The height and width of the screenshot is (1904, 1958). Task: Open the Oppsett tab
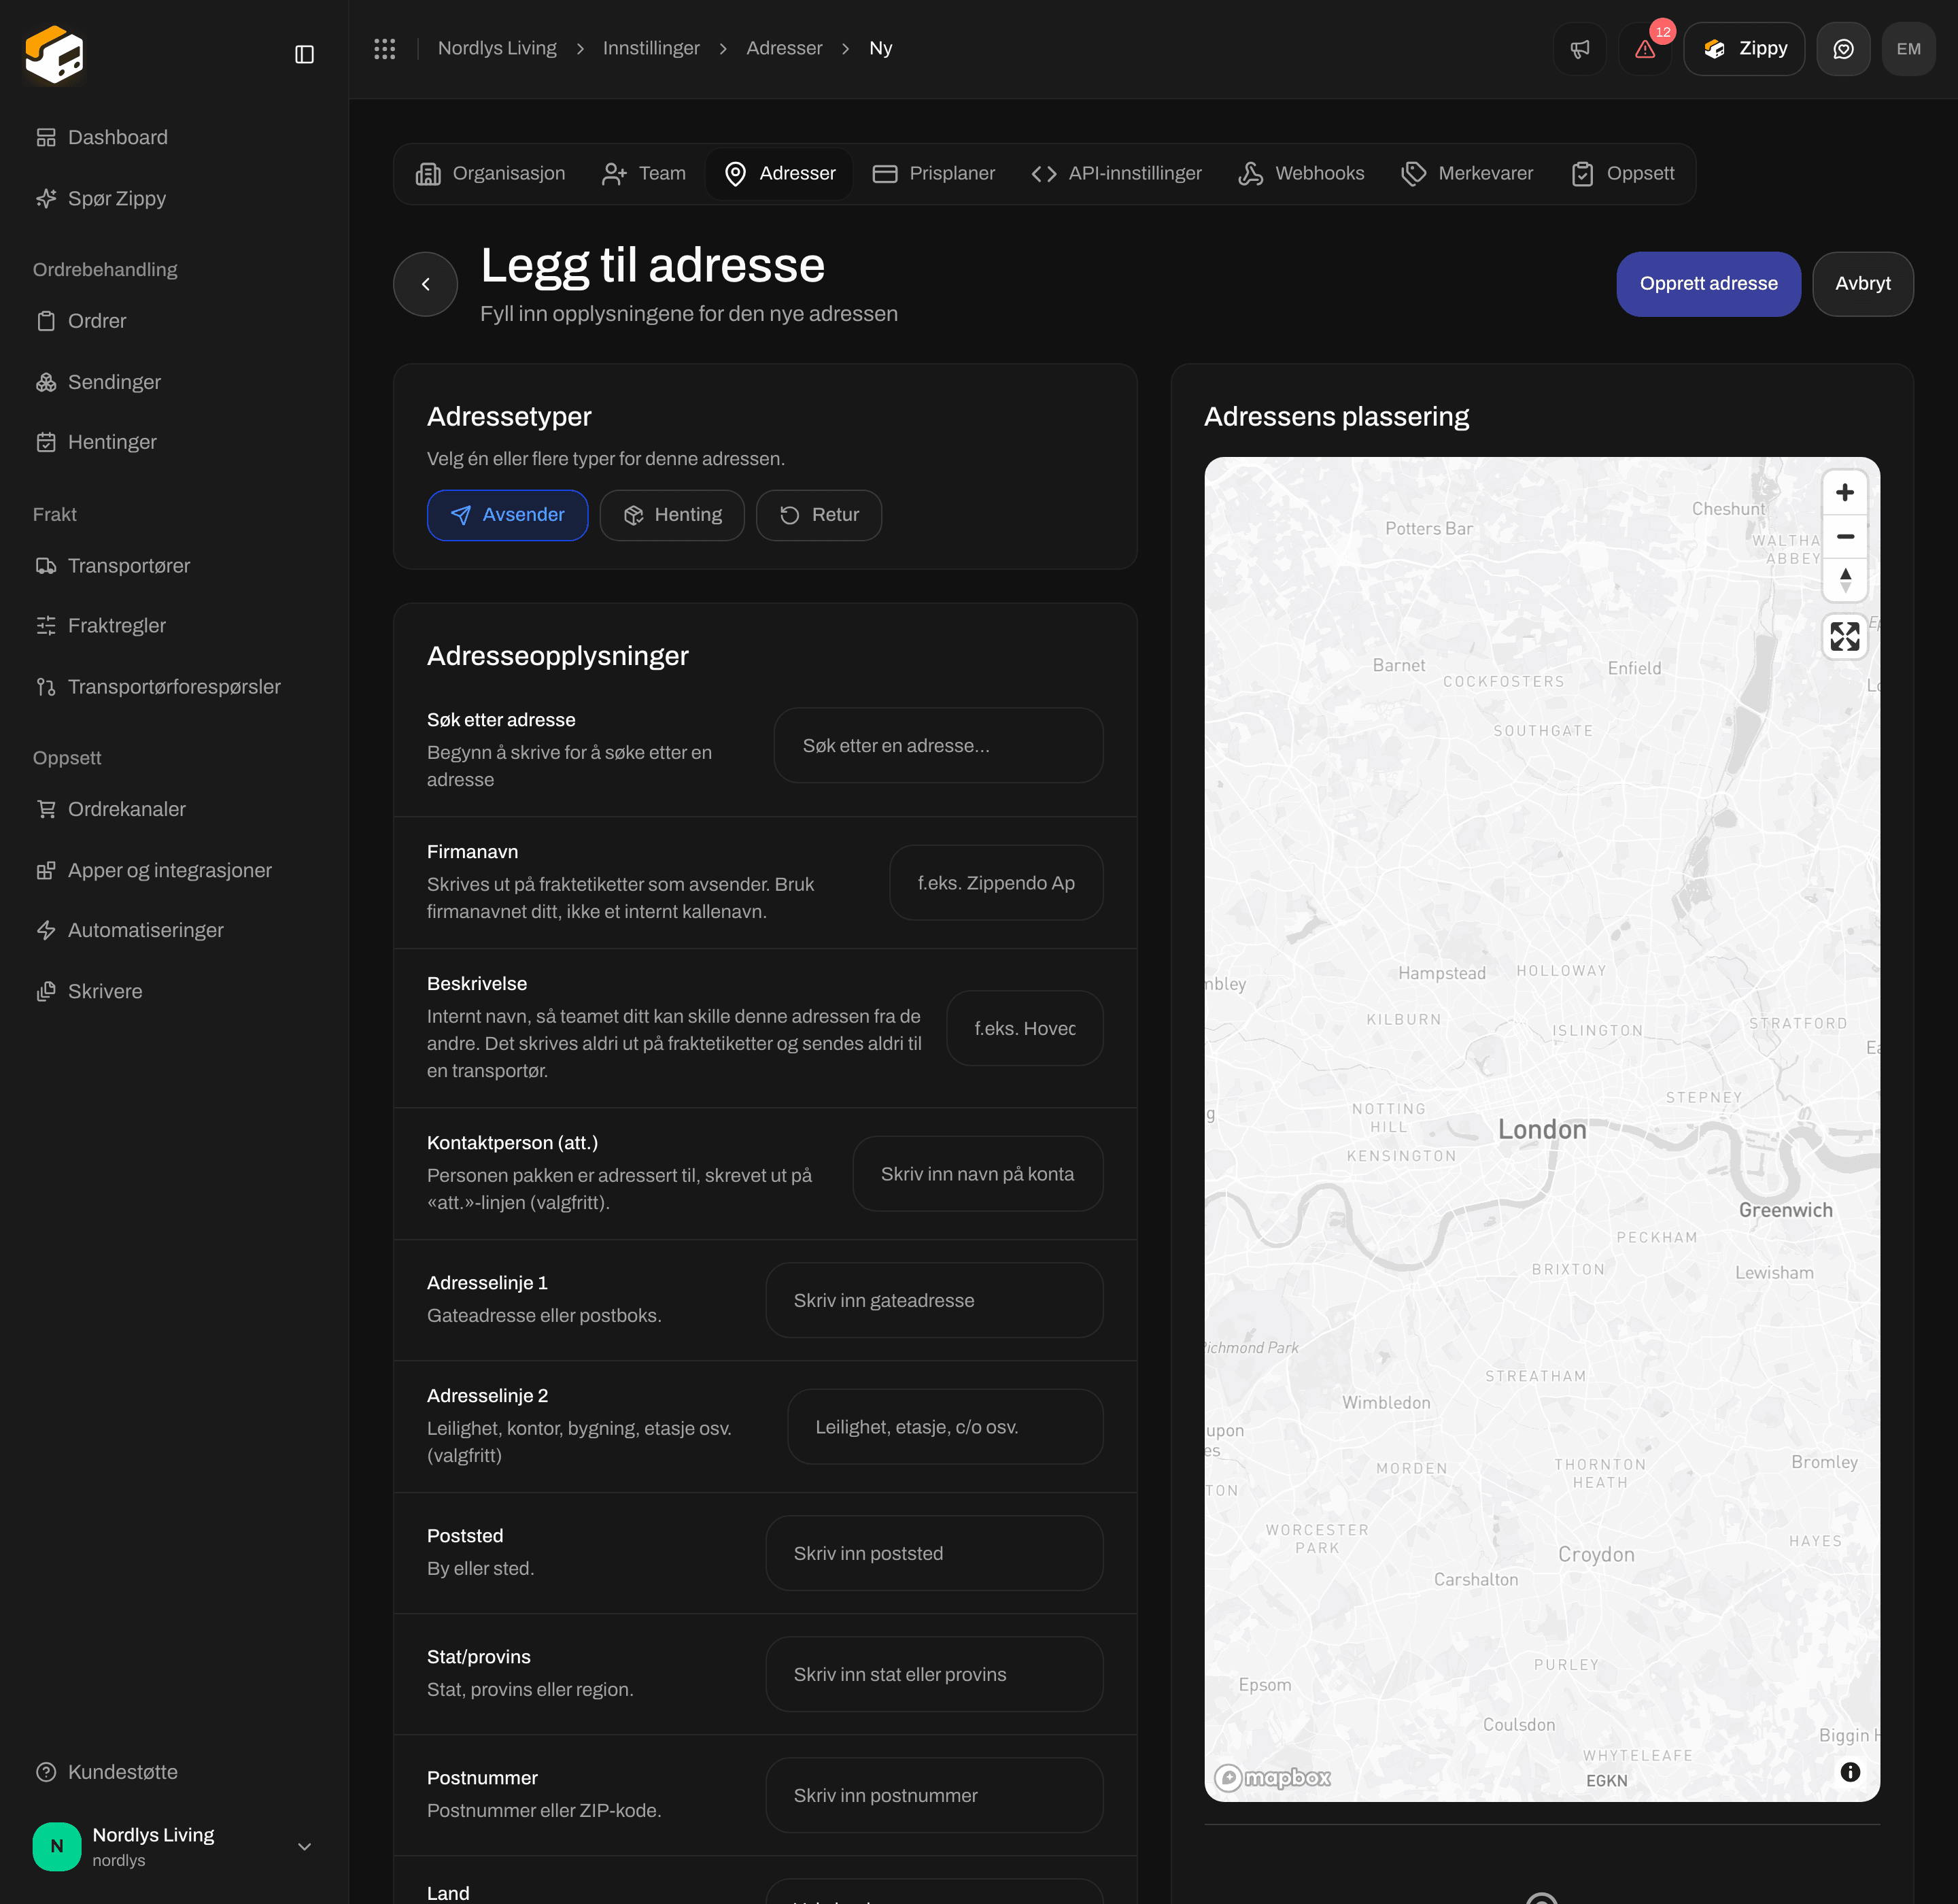(x=1622, y=174)
